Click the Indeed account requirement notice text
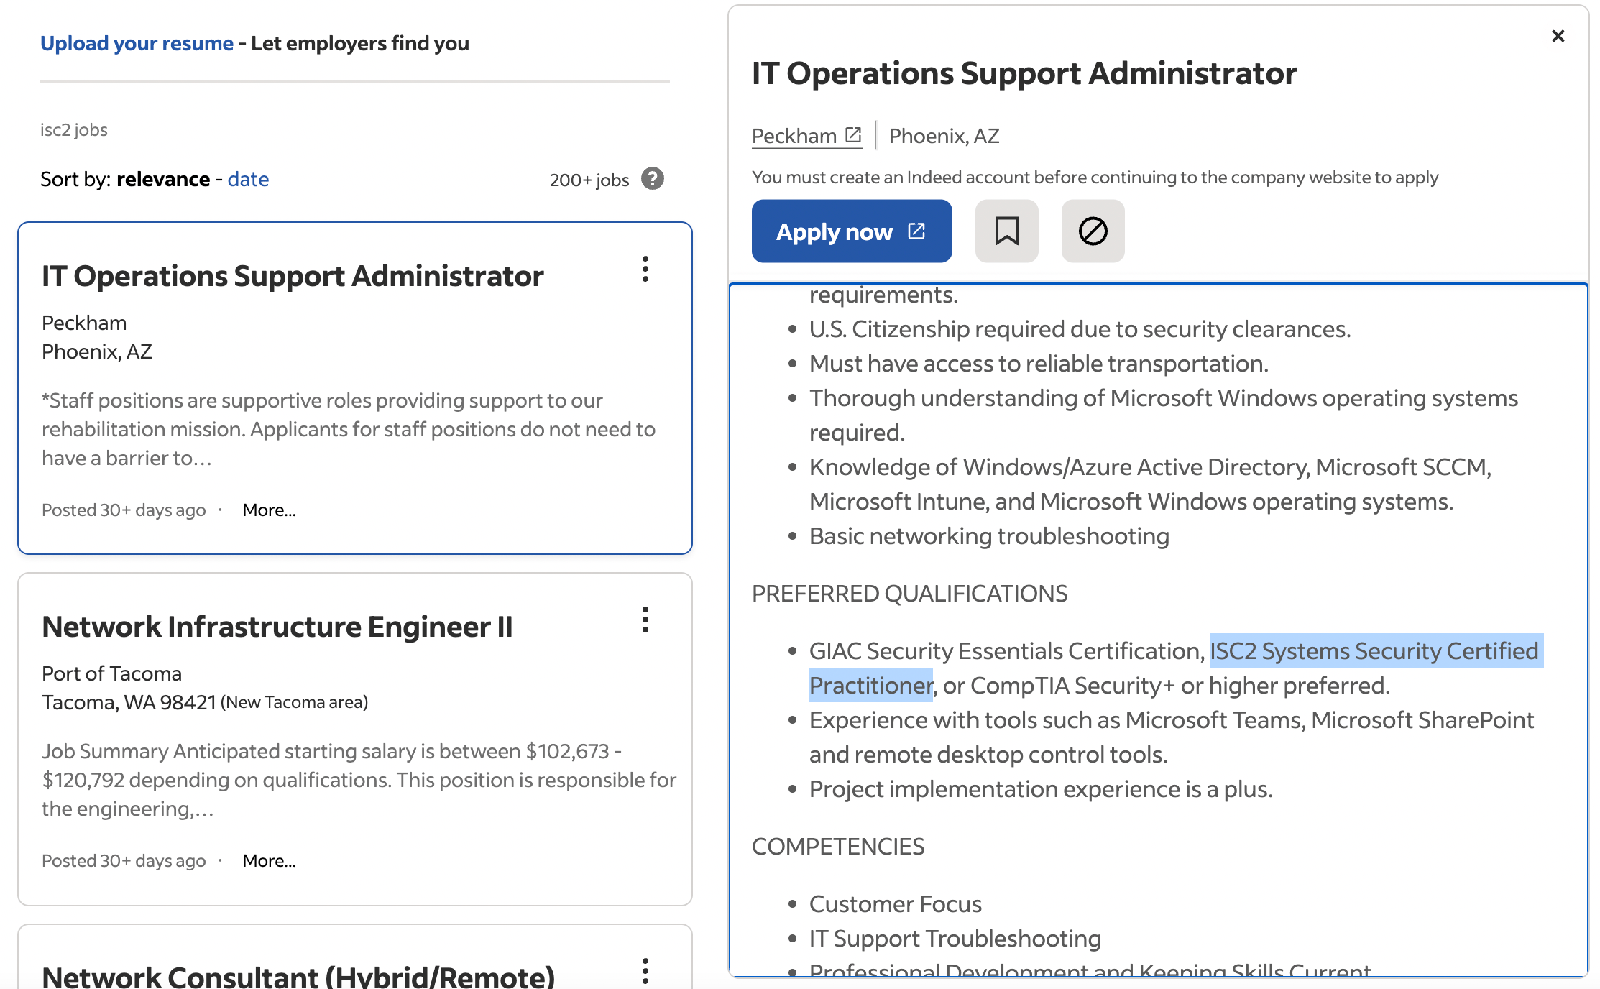Image resolution: width=1600 pixels, height=989 pixels. point(1095,177)
